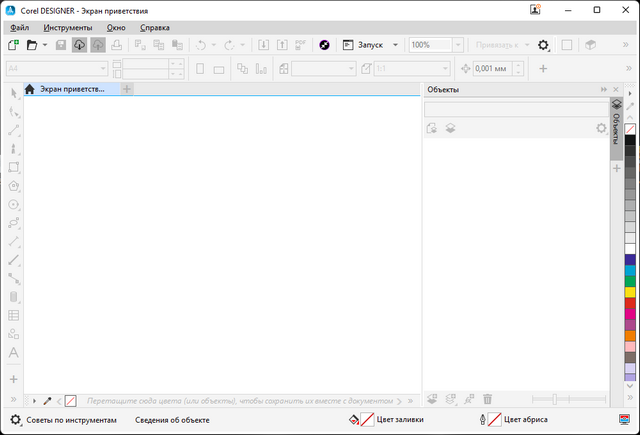Switch to the Экран приветствия tab
The height and width of the screenshot is (435, 640).
[x=72, y=89]
